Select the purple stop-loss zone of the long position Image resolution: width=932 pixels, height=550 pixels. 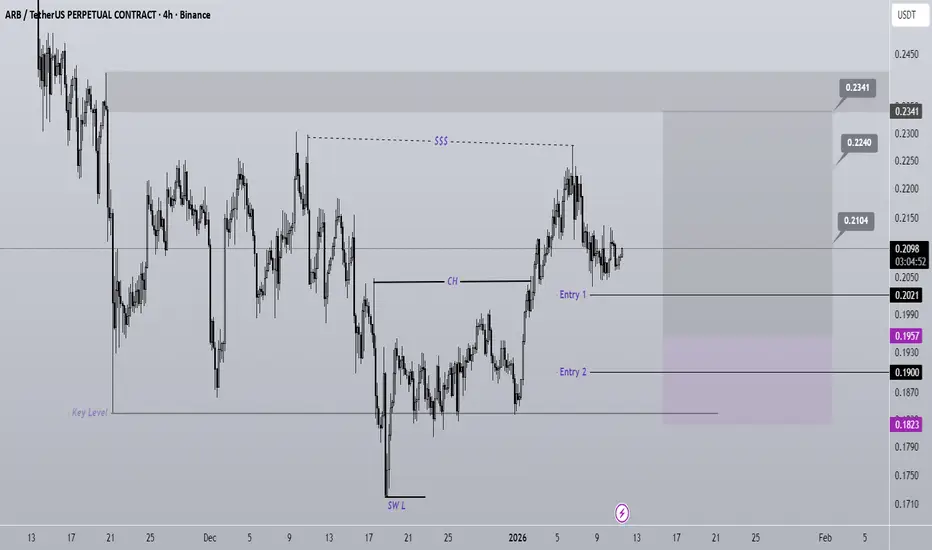(747, 380)
